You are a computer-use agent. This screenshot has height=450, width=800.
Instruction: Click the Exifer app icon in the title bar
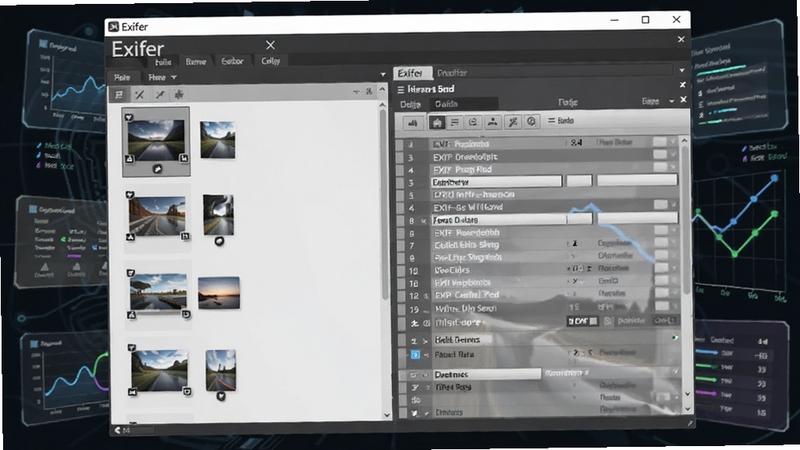114,27
